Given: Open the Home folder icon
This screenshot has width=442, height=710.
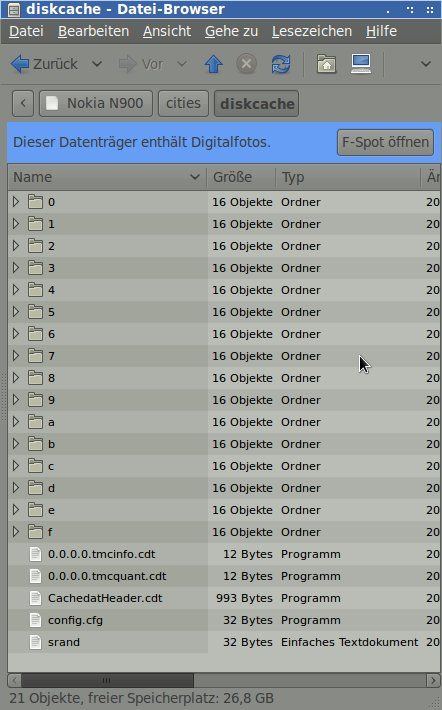Looking at the screenshot, I should (x=326, y=64).
